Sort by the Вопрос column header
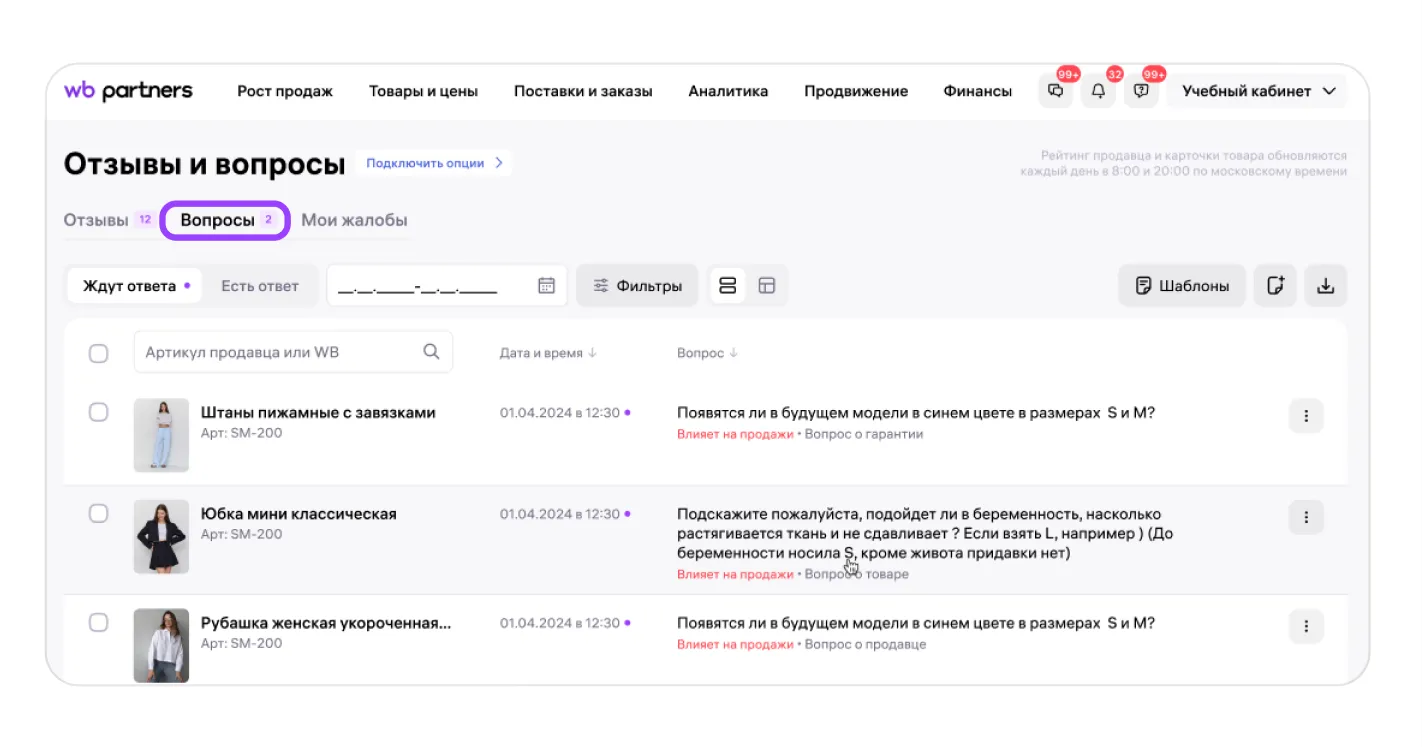The image size is (1422, 747). tap(707, 353)
